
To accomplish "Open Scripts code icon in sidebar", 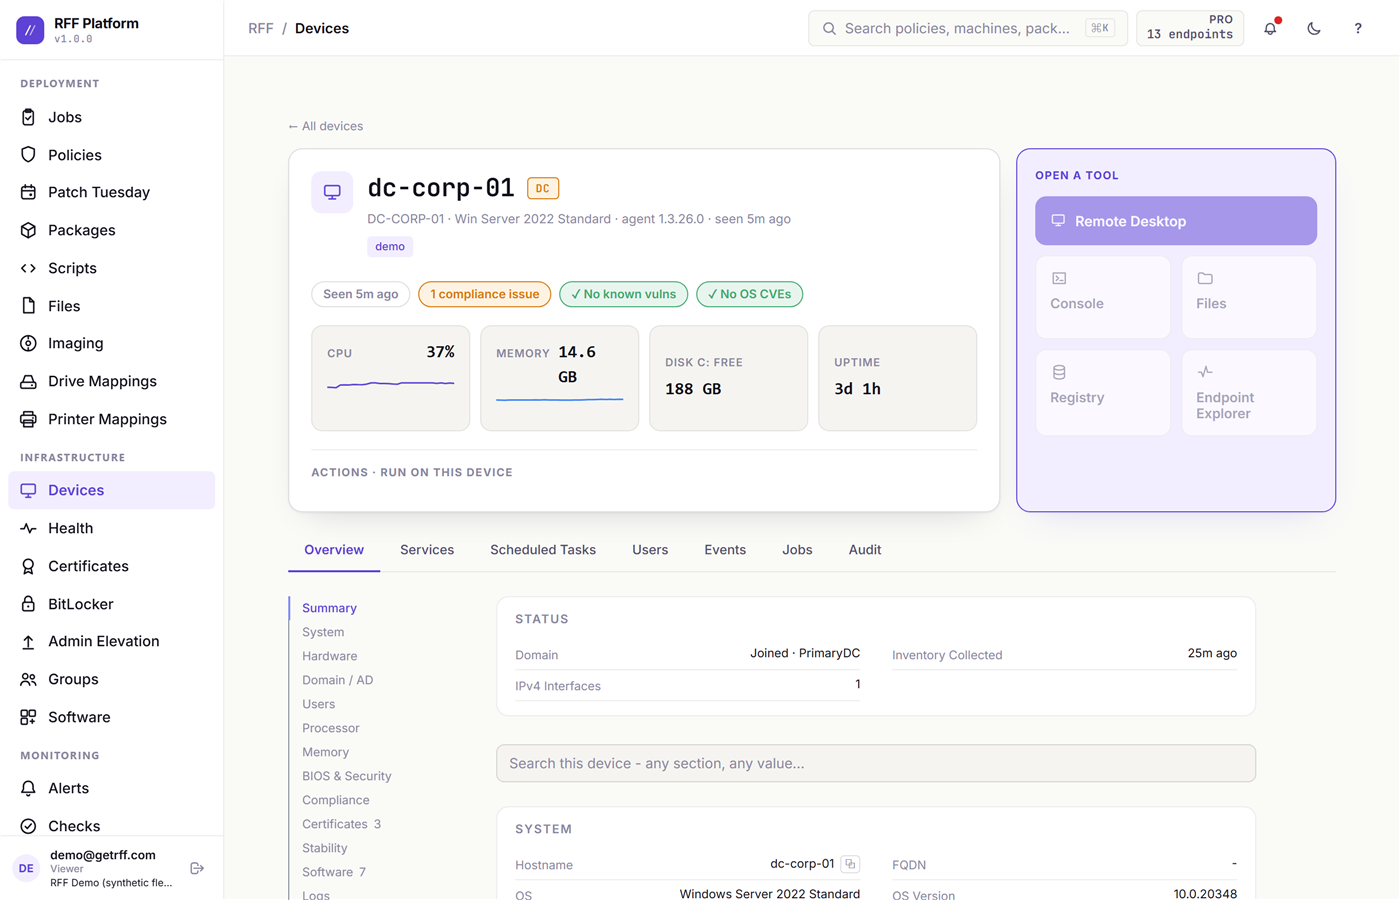I will point(28,268).
